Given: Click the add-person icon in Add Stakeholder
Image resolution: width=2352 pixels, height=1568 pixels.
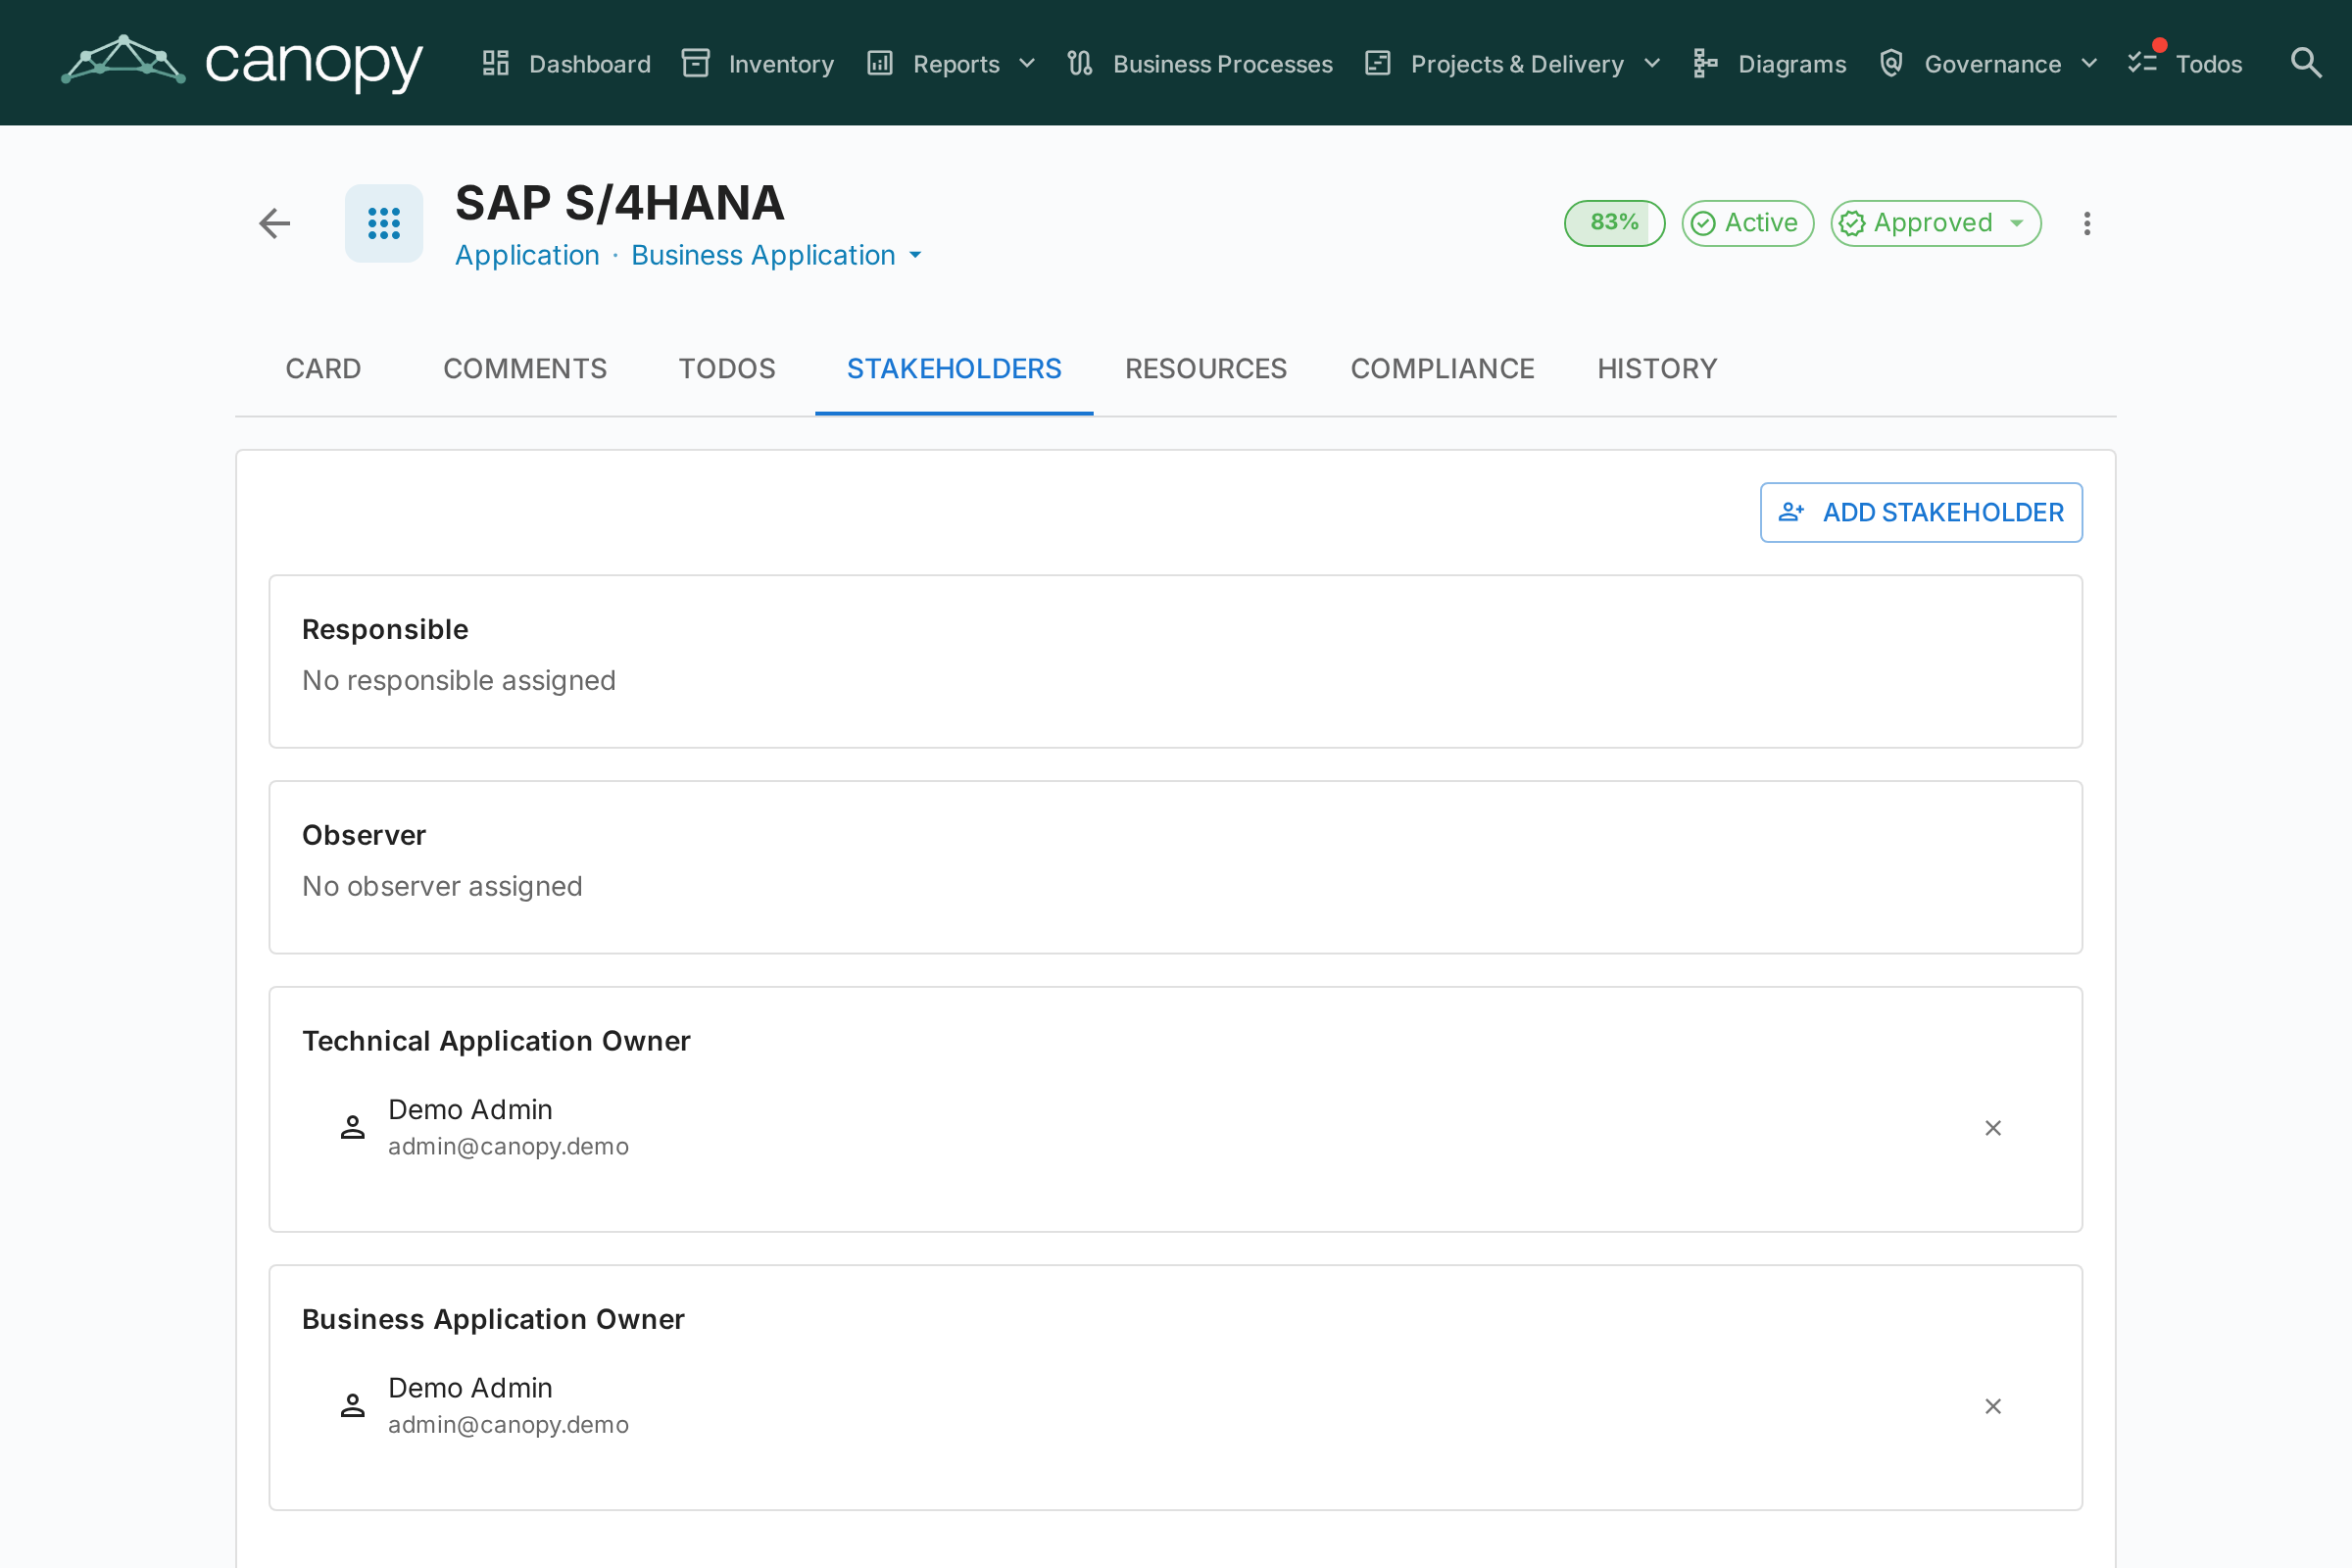Looking at the screenshot, I should 1791,513.
